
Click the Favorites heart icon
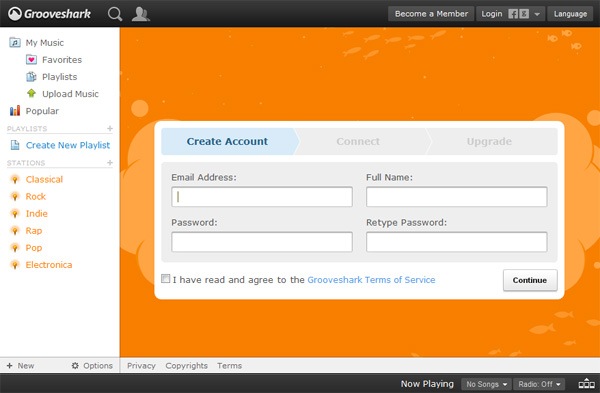coord(31,60)
